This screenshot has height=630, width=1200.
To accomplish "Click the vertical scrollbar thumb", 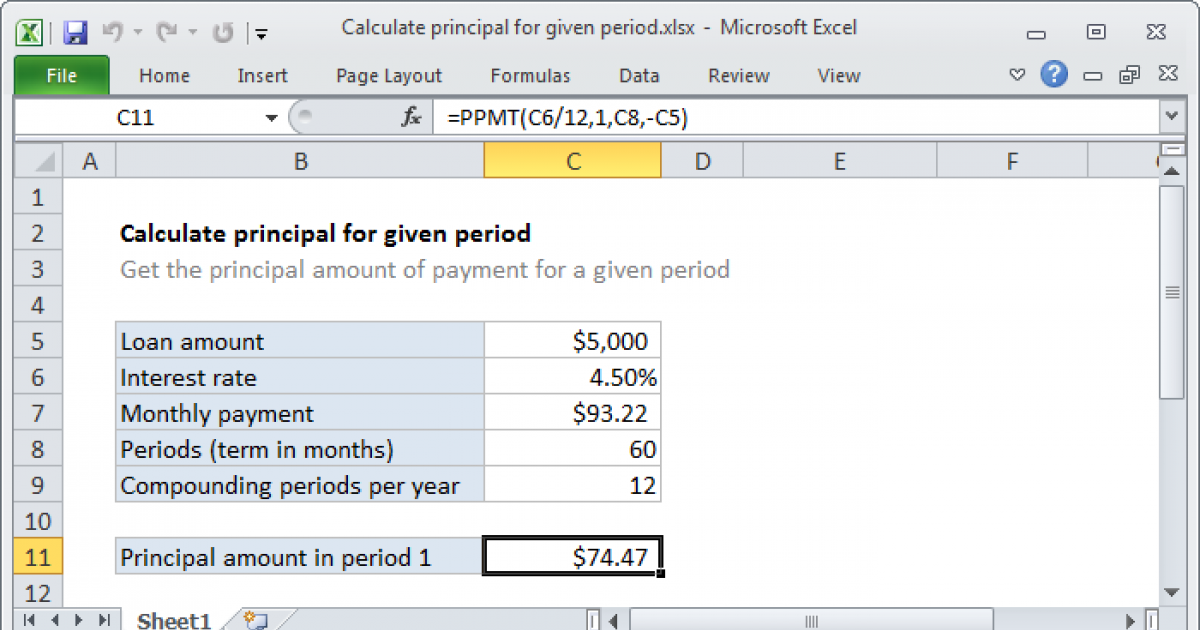I will [x=1172, y=293].
